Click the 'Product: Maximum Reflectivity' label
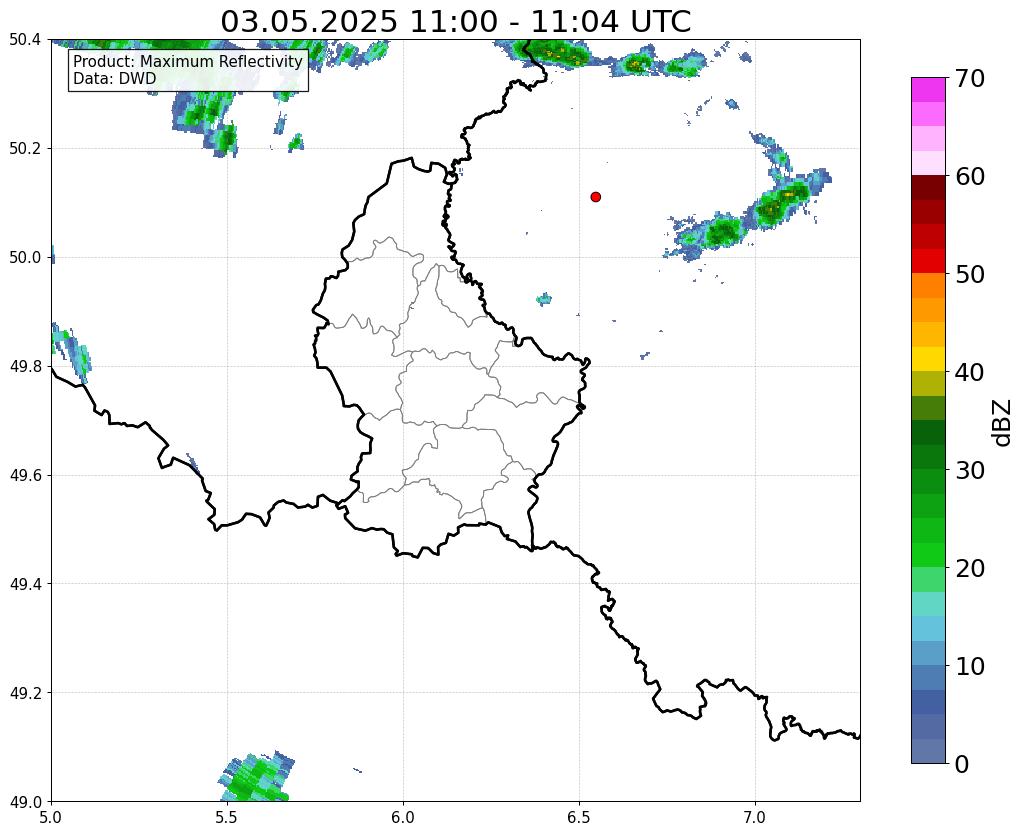Screen dimensions: 1023x834 188,61
